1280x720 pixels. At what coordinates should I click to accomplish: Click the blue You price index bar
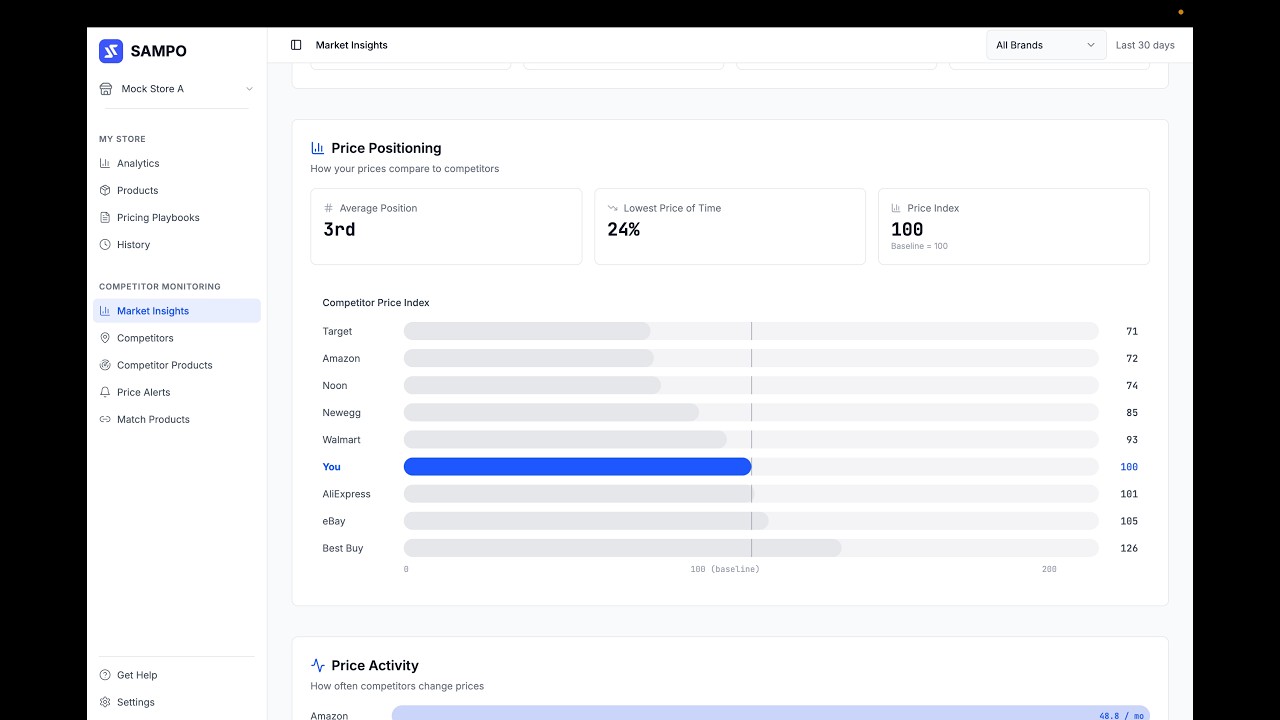click(577, 467)
